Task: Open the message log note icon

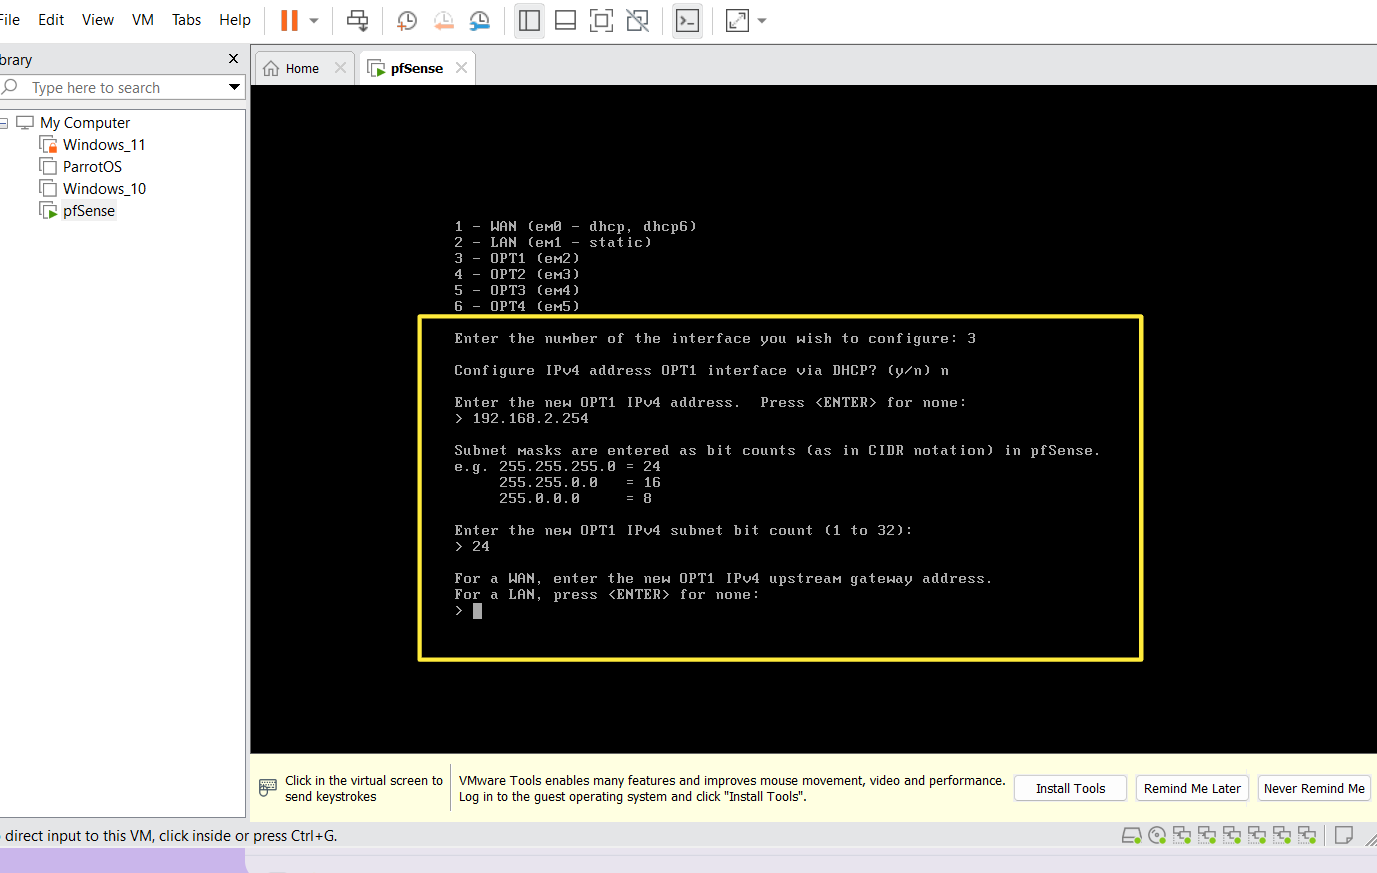Action: pos(1344,835)
